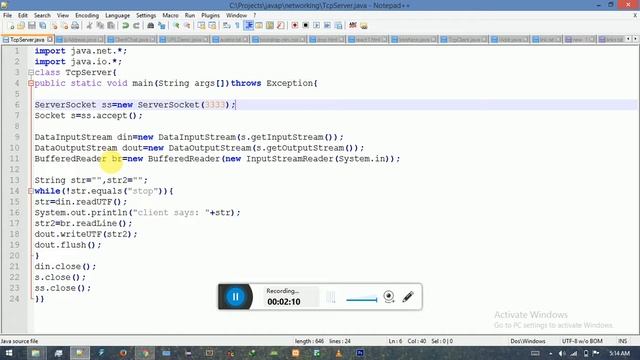Open the Document Map panel icon
The width and height of the screenshot is (640, 360).
[270, 26]
